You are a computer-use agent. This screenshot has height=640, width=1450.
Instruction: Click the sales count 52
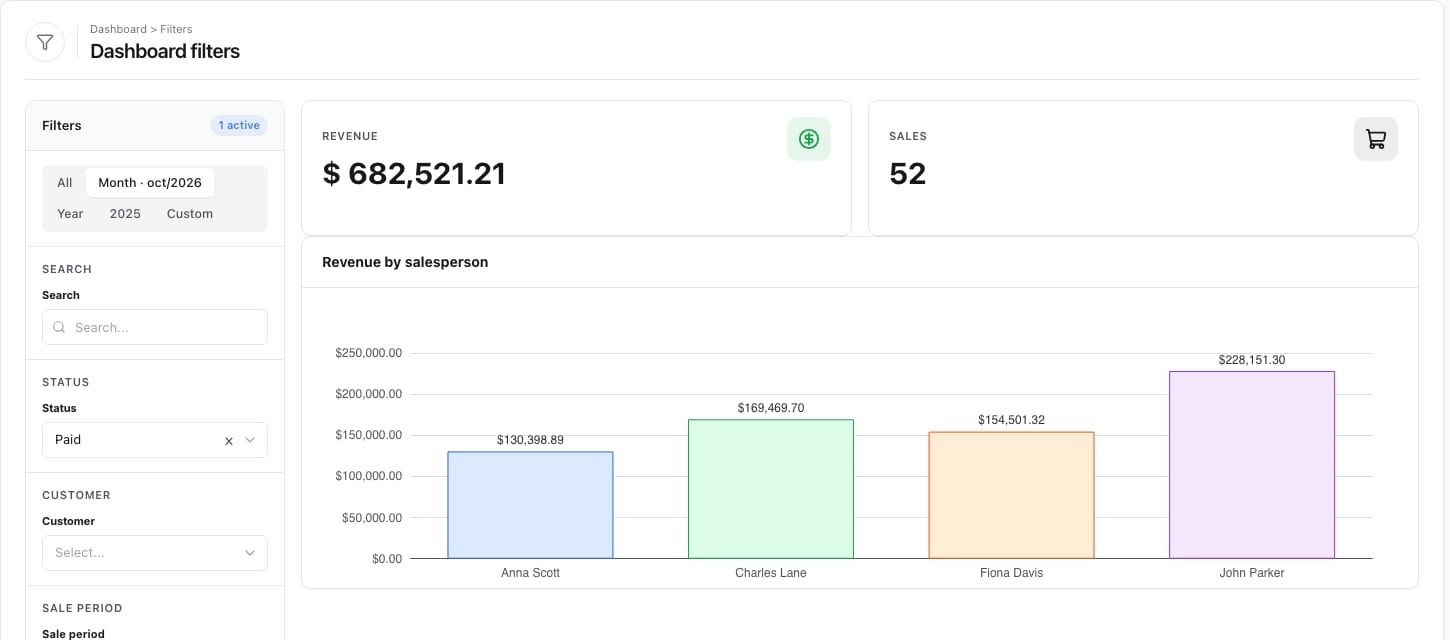908,174
